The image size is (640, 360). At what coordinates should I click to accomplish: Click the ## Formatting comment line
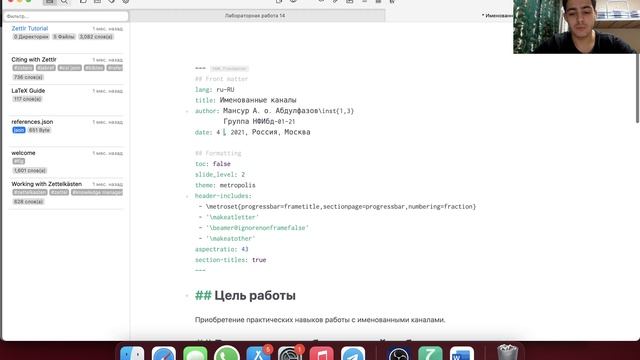tap(218, 153)
